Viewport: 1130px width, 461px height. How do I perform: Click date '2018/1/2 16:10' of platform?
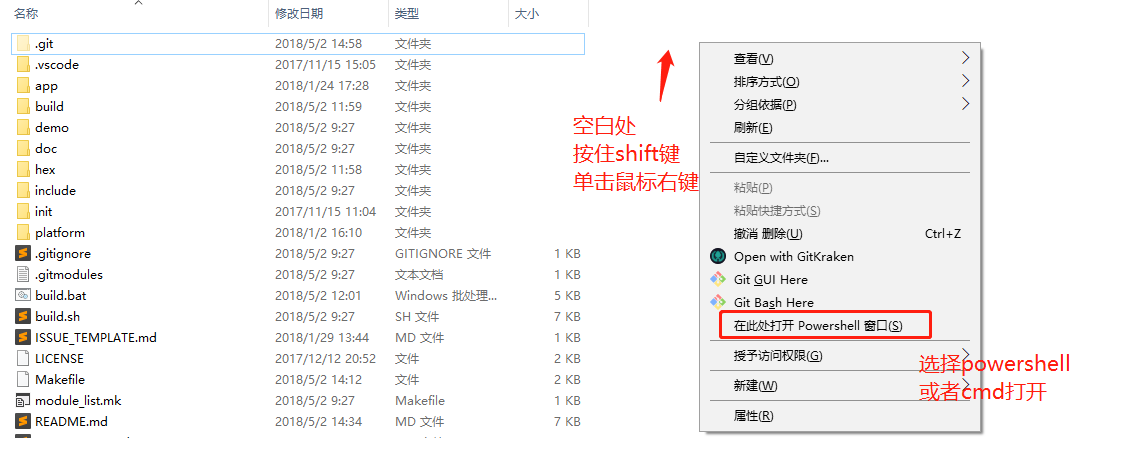point(318,233)
